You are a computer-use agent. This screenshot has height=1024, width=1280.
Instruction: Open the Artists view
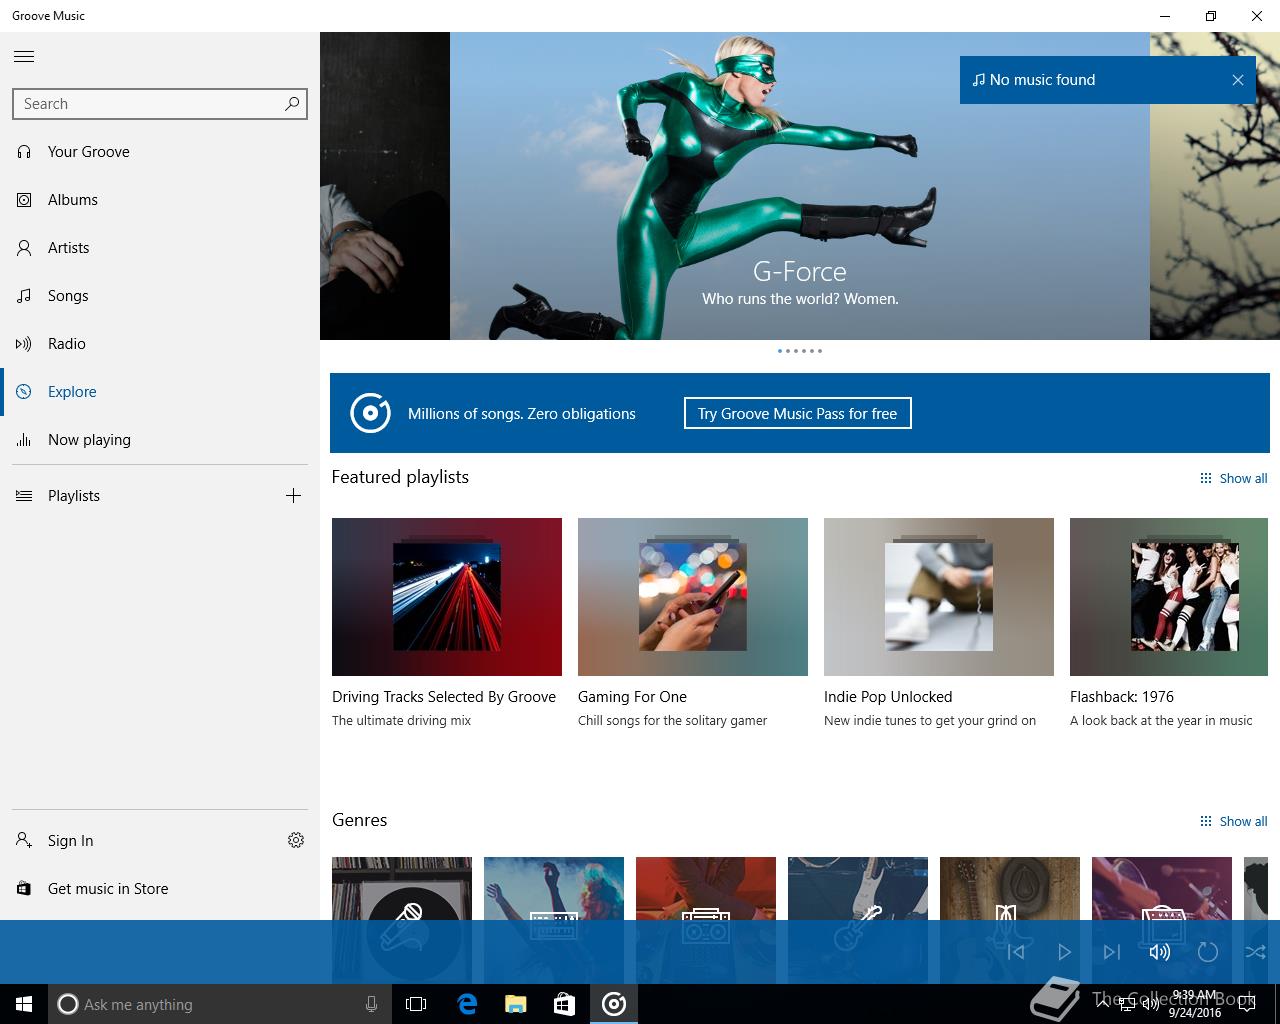(160, 248)
